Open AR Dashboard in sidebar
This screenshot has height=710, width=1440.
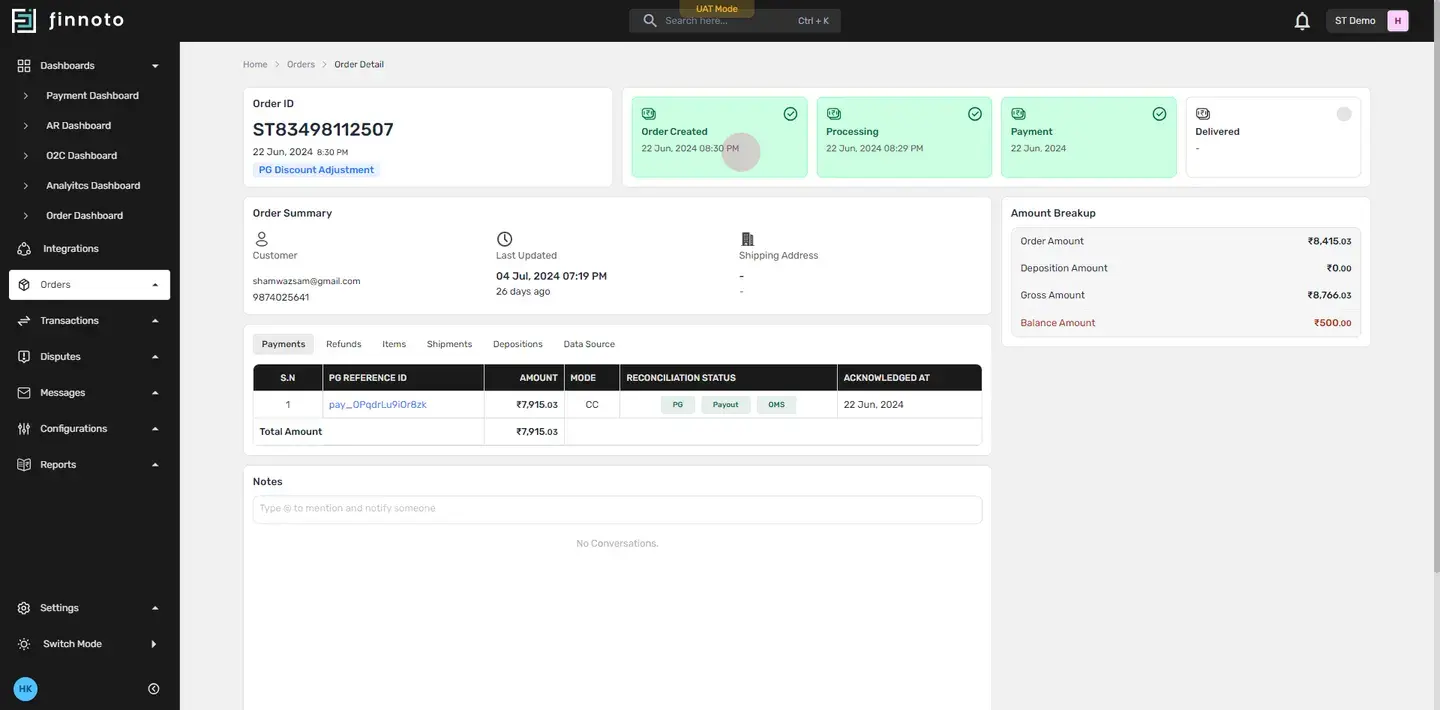click(x=78, y=126)
